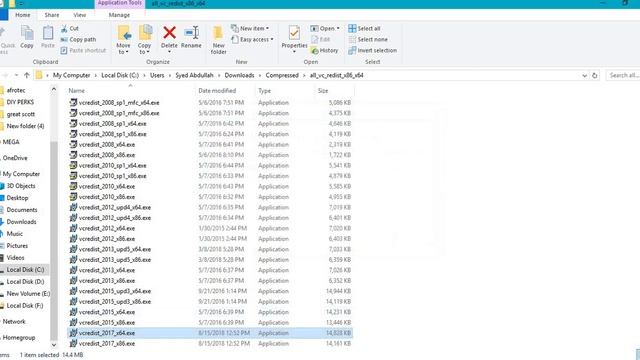This screenshot has width=640, height=360.
Task: Click the folder icon in address bar
Action: (x=39, y=75)
